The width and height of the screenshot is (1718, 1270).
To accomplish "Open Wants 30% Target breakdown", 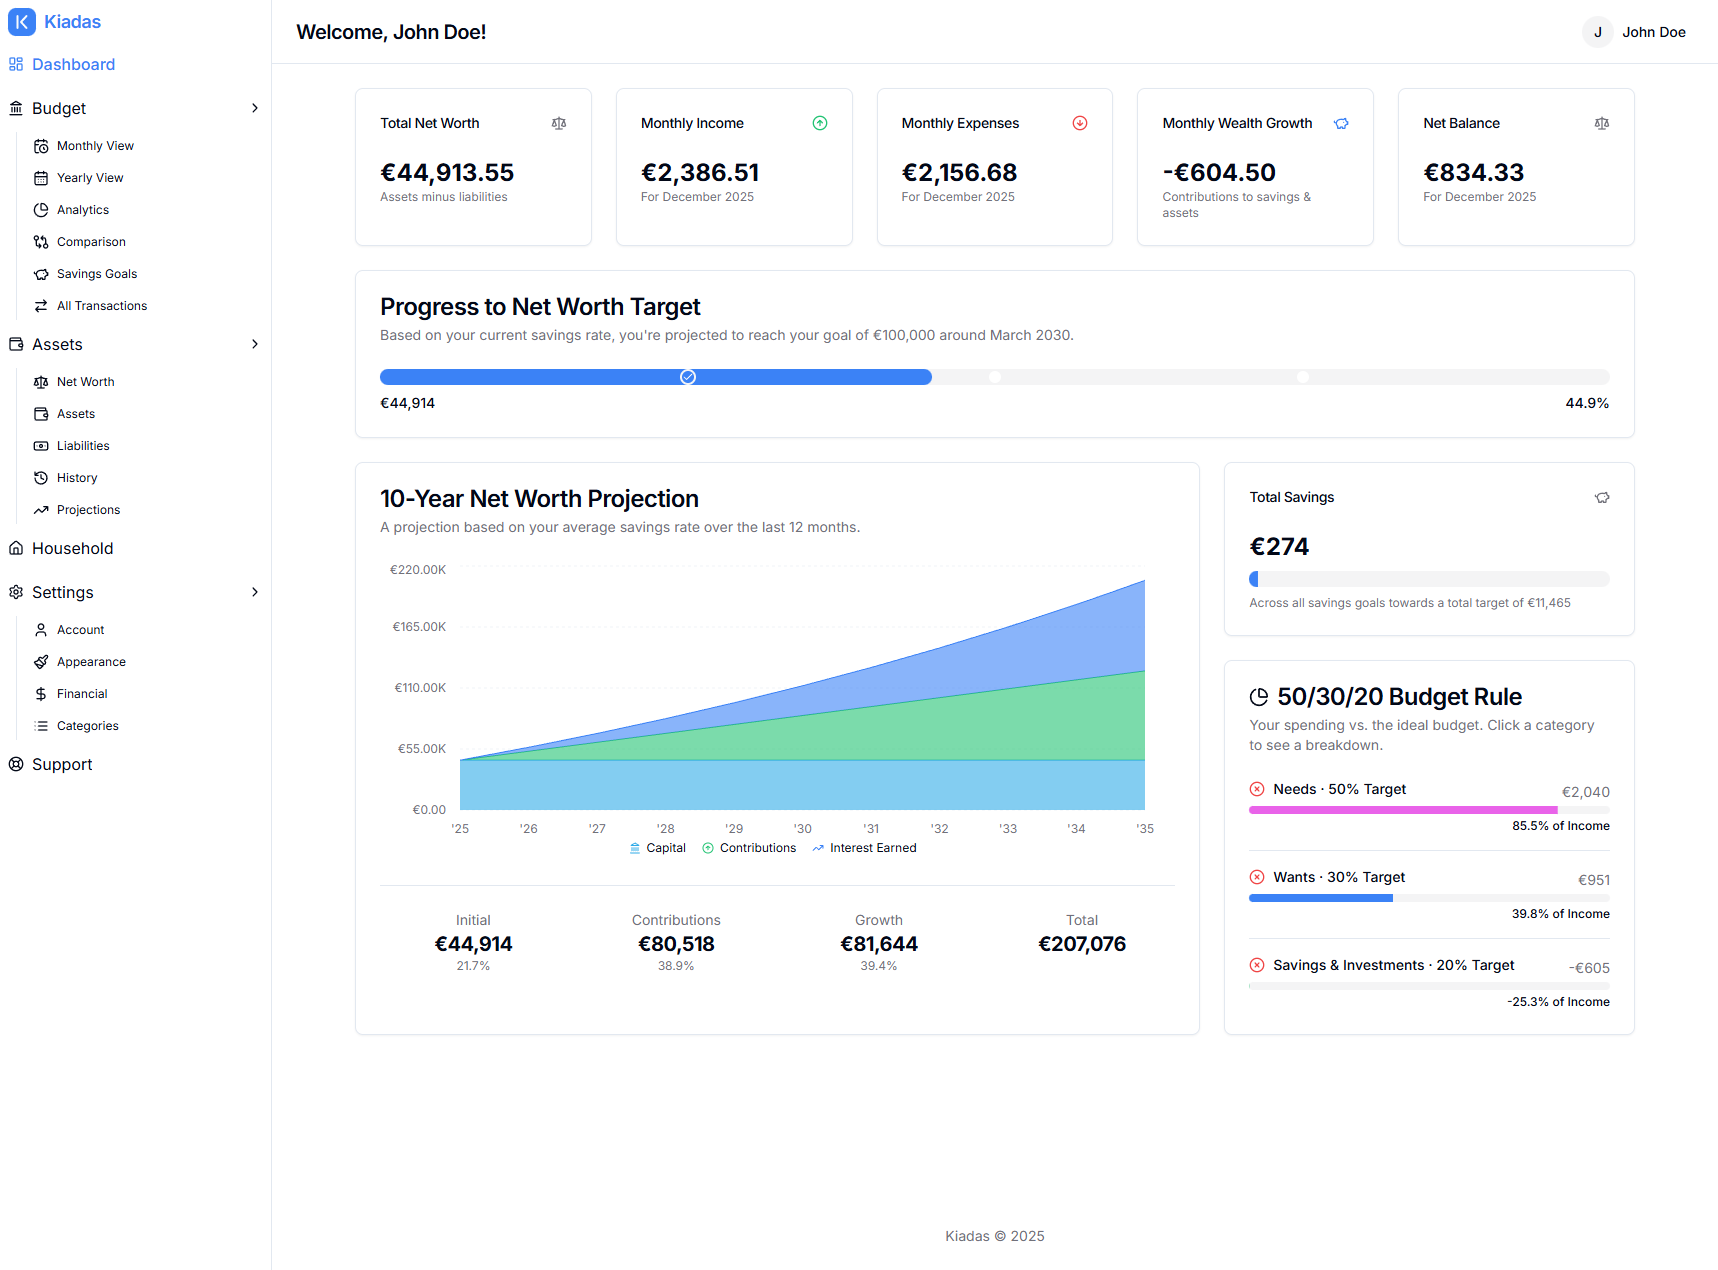I will point(1338,877).
